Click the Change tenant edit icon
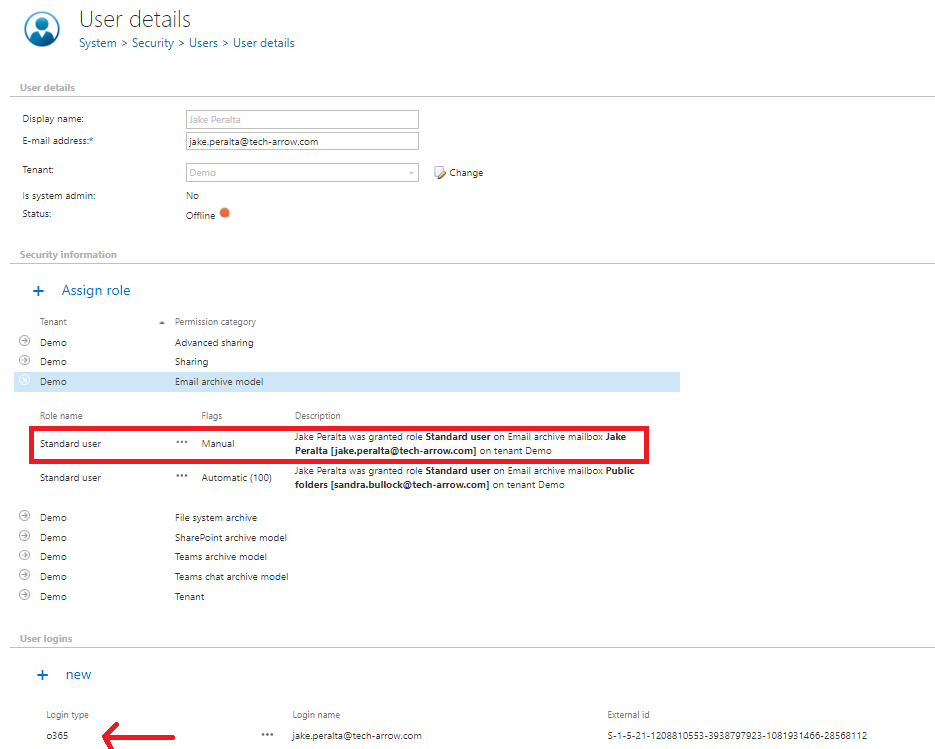 point(440,173)
